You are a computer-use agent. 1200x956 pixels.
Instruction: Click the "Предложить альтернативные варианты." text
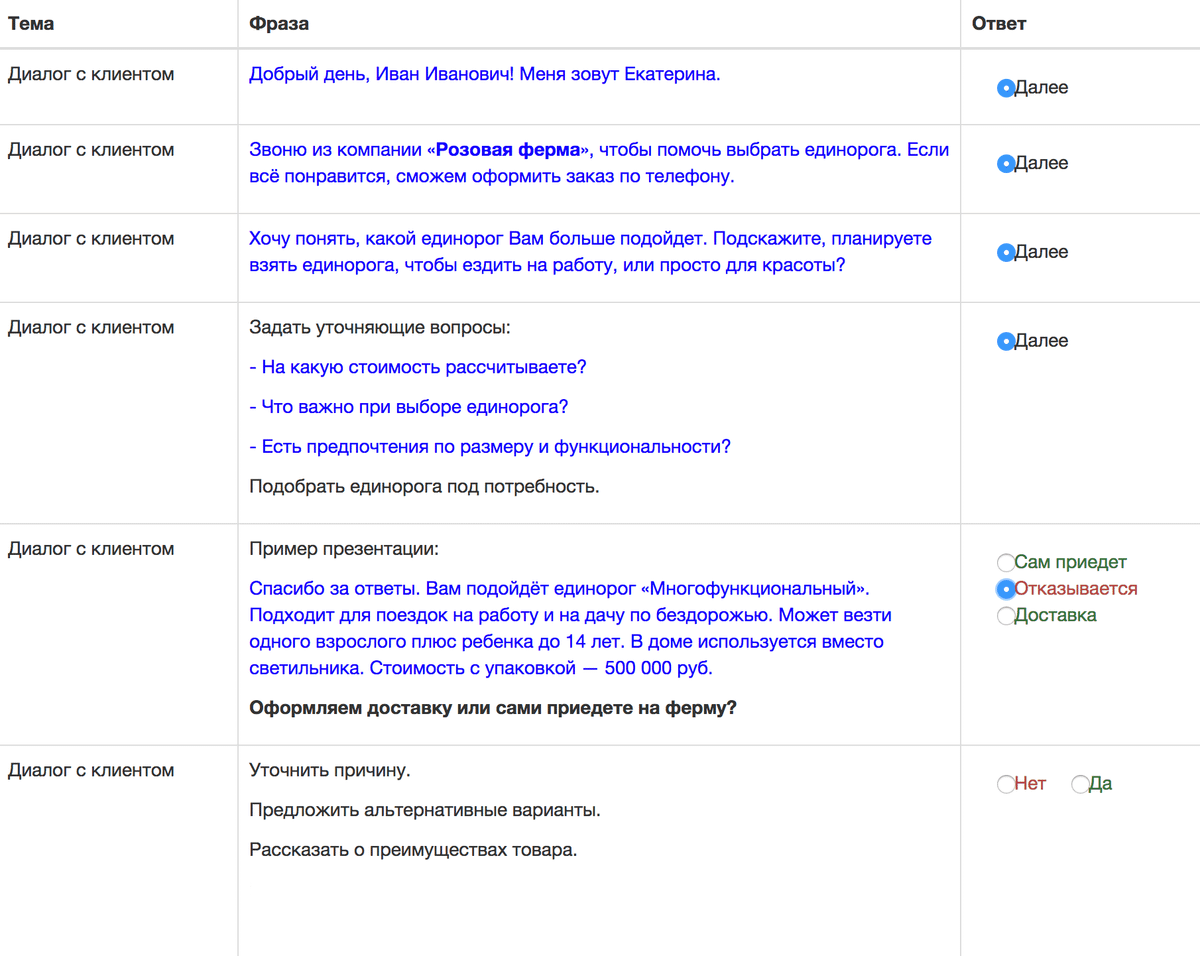click(425, 810)
